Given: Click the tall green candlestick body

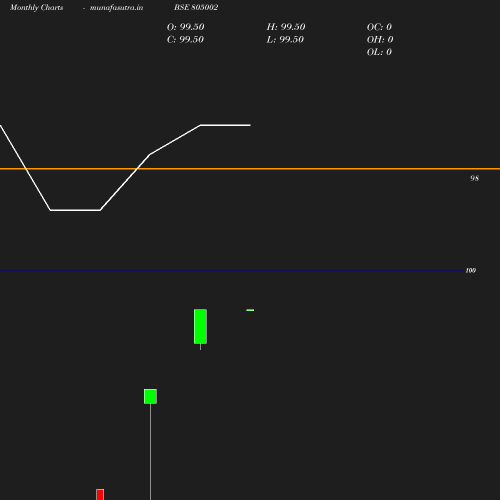Looking at the screenshot, I should 200,326.
